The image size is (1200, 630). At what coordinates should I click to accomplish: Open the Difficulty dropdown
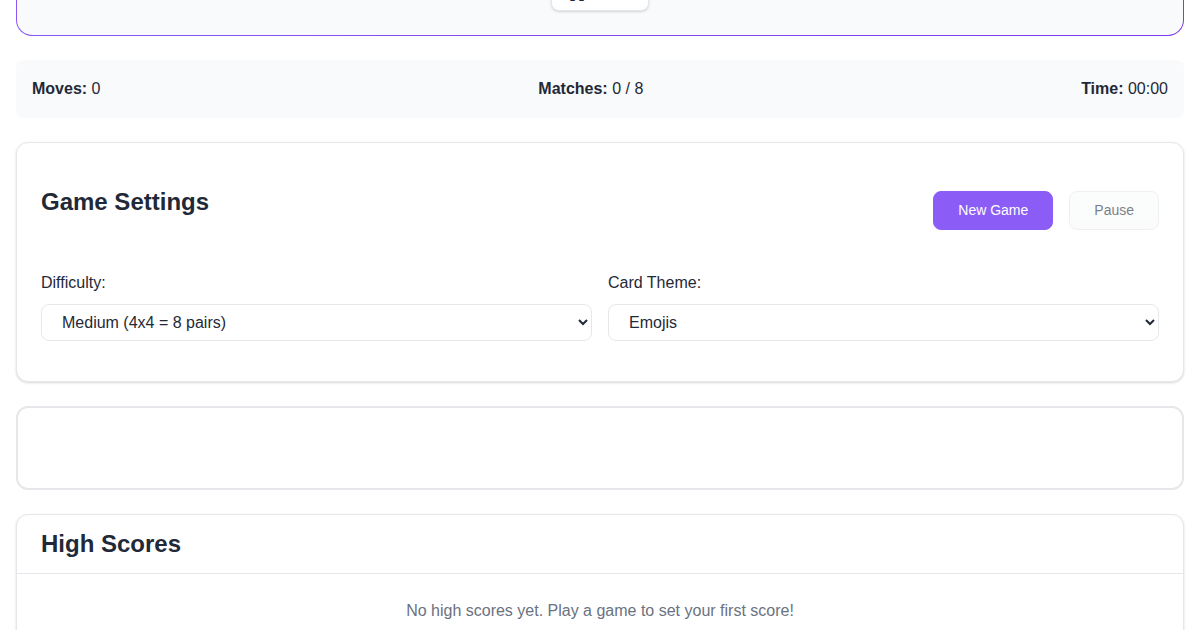point(316,322)
